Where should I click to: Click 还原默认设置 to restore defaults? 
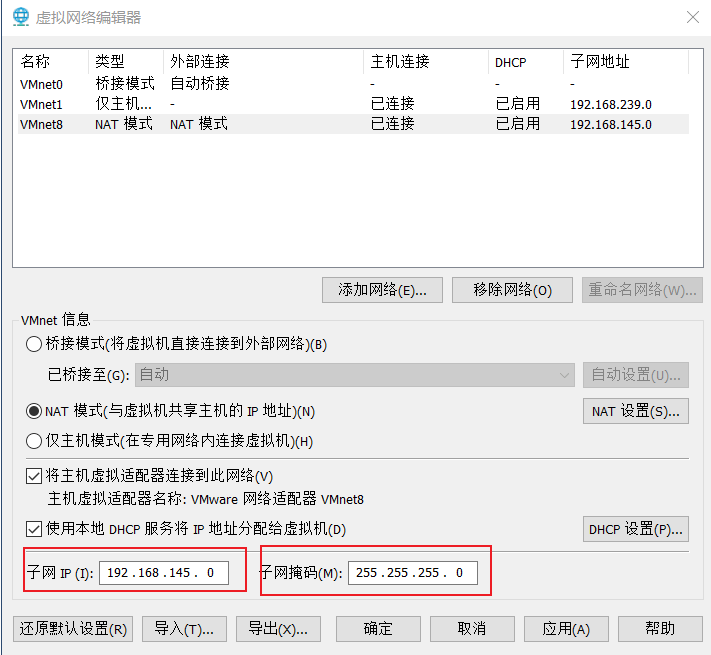coord(73,629)
